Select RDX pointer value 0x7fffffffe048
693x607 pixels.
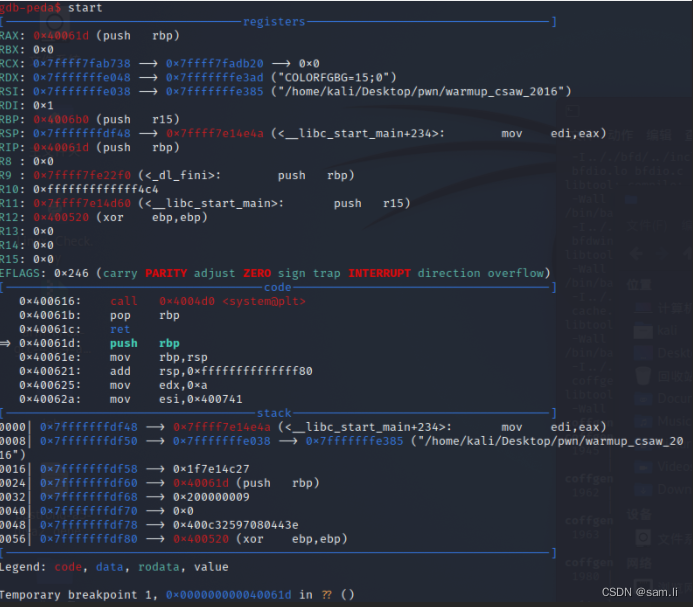point(82,78)
